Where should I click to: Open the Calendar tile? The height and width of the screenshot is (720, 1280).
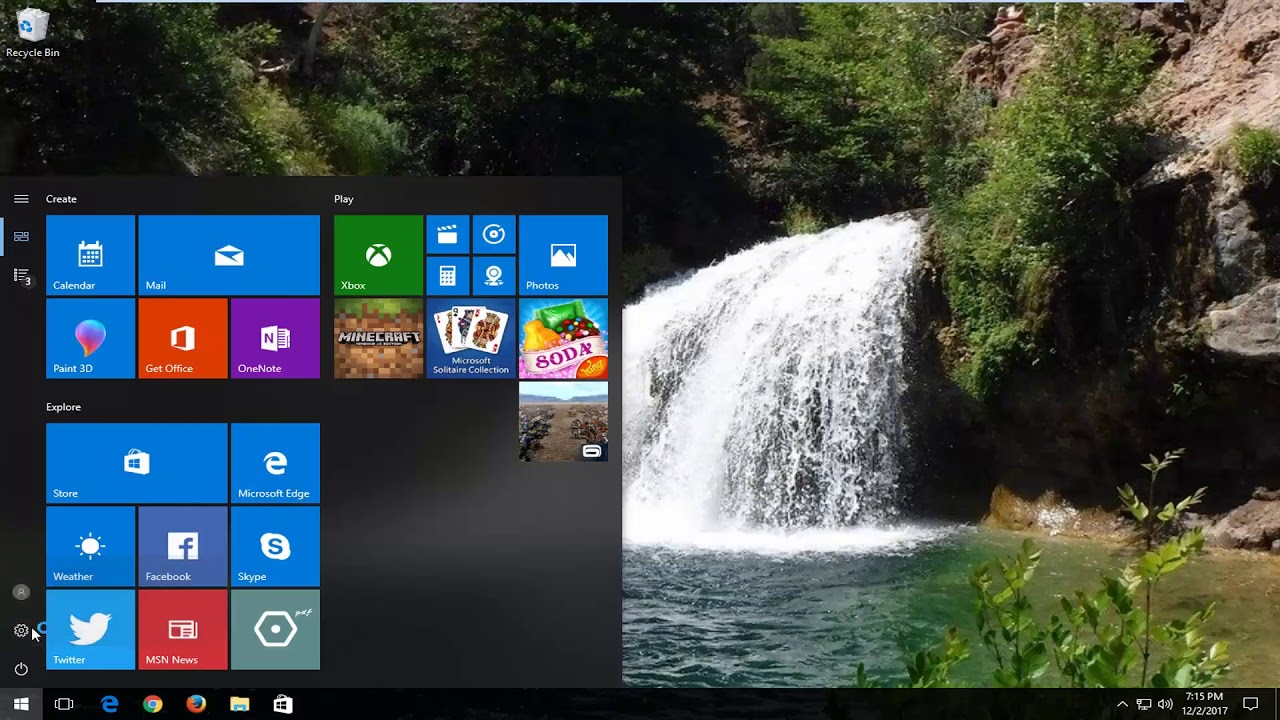(90, 255)
